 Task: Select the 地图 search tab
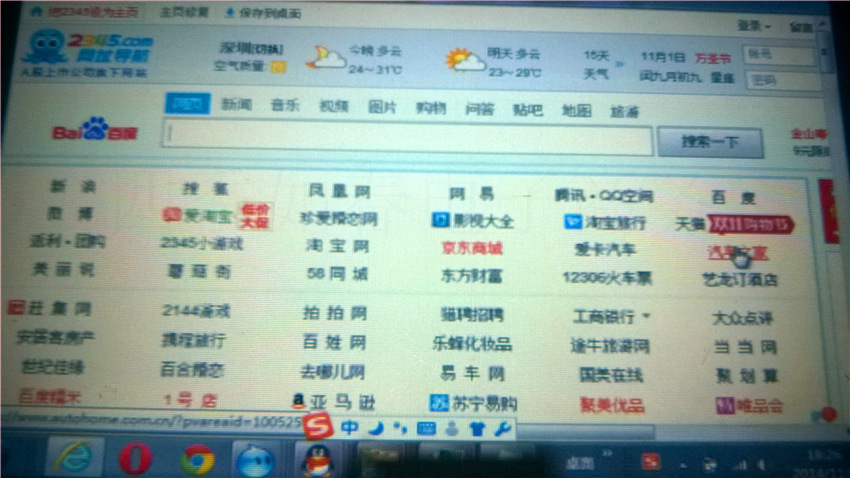576,111
